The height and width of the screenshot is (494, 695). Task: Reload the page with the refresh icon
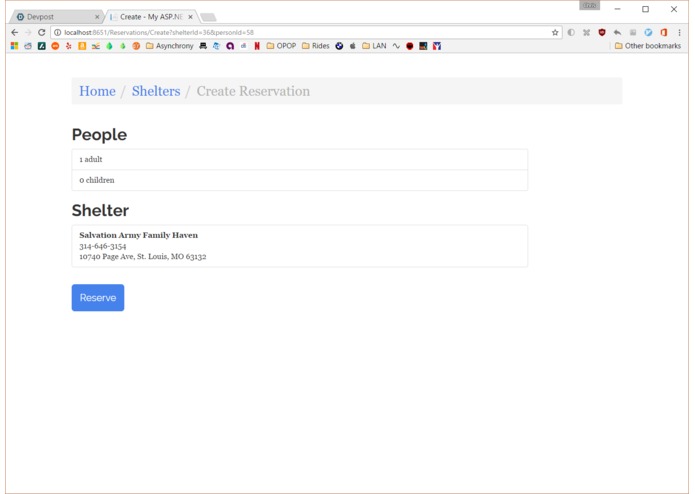(x=42, y=32)
